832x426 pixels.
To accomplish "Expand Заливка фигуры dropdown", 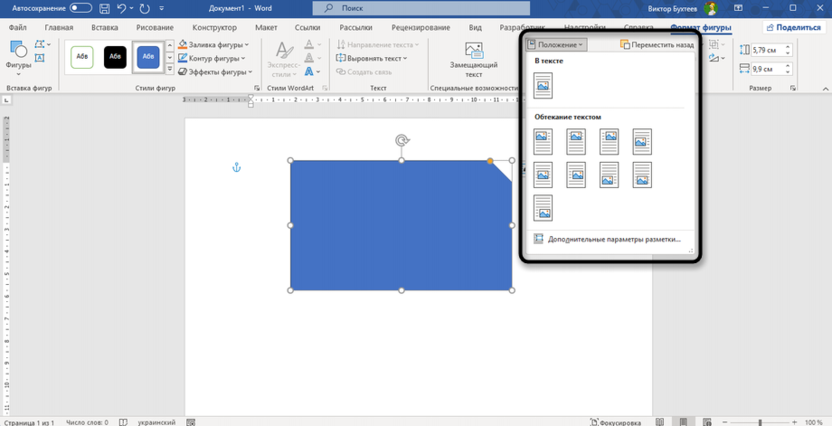I will click(213, 45).
